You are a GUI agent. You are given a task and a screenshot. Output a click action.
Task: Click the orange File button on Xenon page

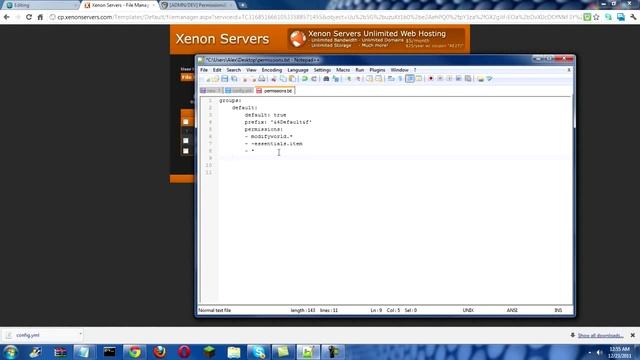tap(187, 77)
